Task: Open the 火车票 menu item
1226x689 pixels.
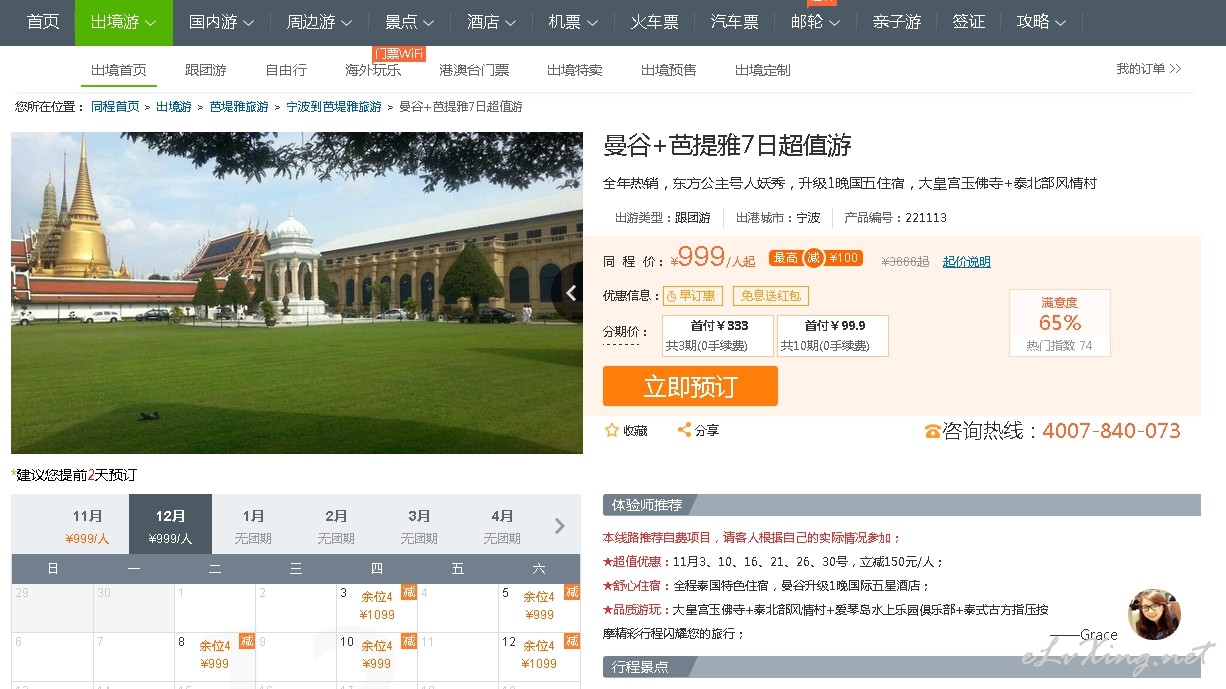Action: point(654,22)
